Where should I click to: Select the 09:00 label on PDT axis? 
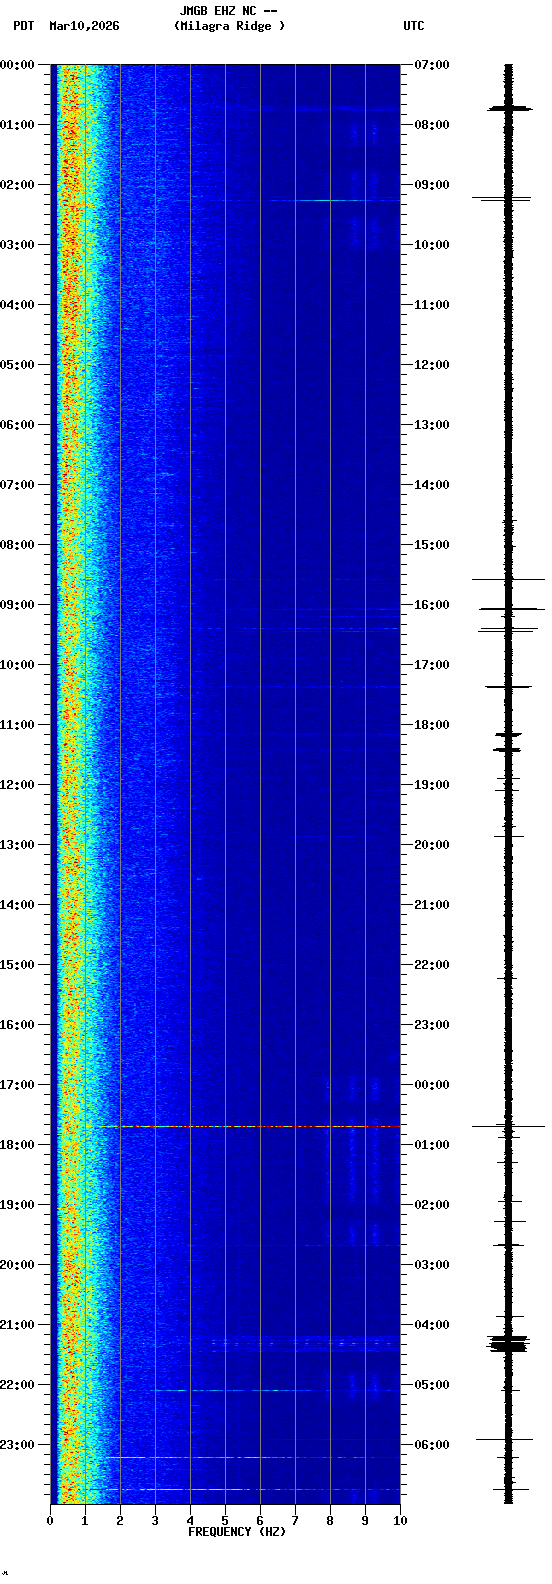pyautogui.click(x=17, y=605)
